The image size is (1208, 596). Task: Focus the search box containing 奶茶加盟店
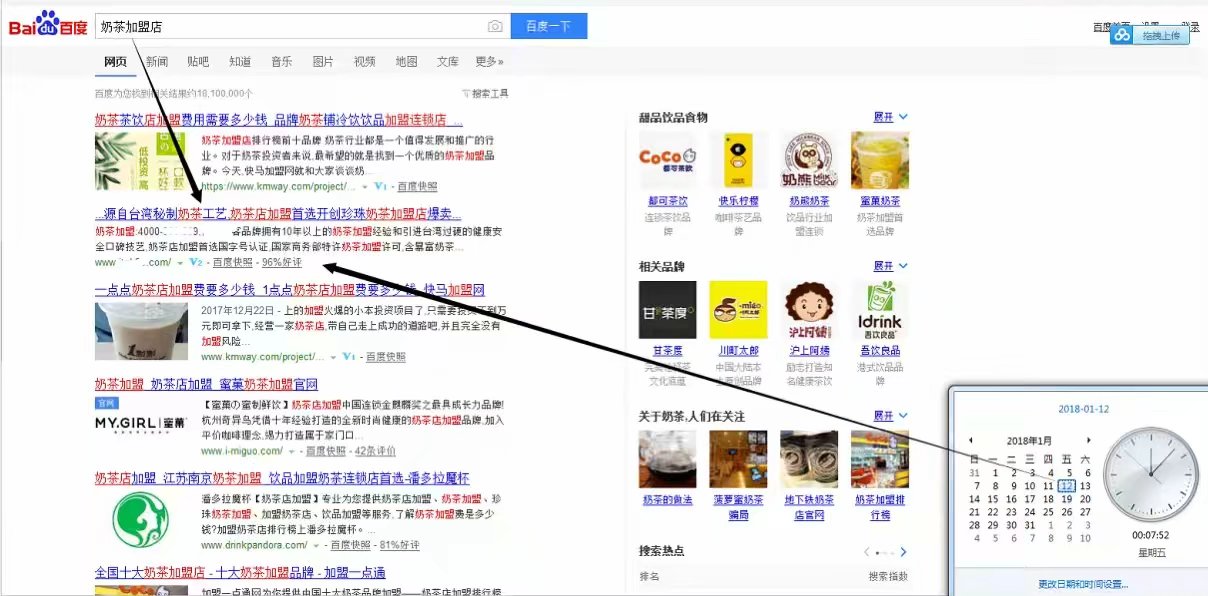[x=290, y=26]
